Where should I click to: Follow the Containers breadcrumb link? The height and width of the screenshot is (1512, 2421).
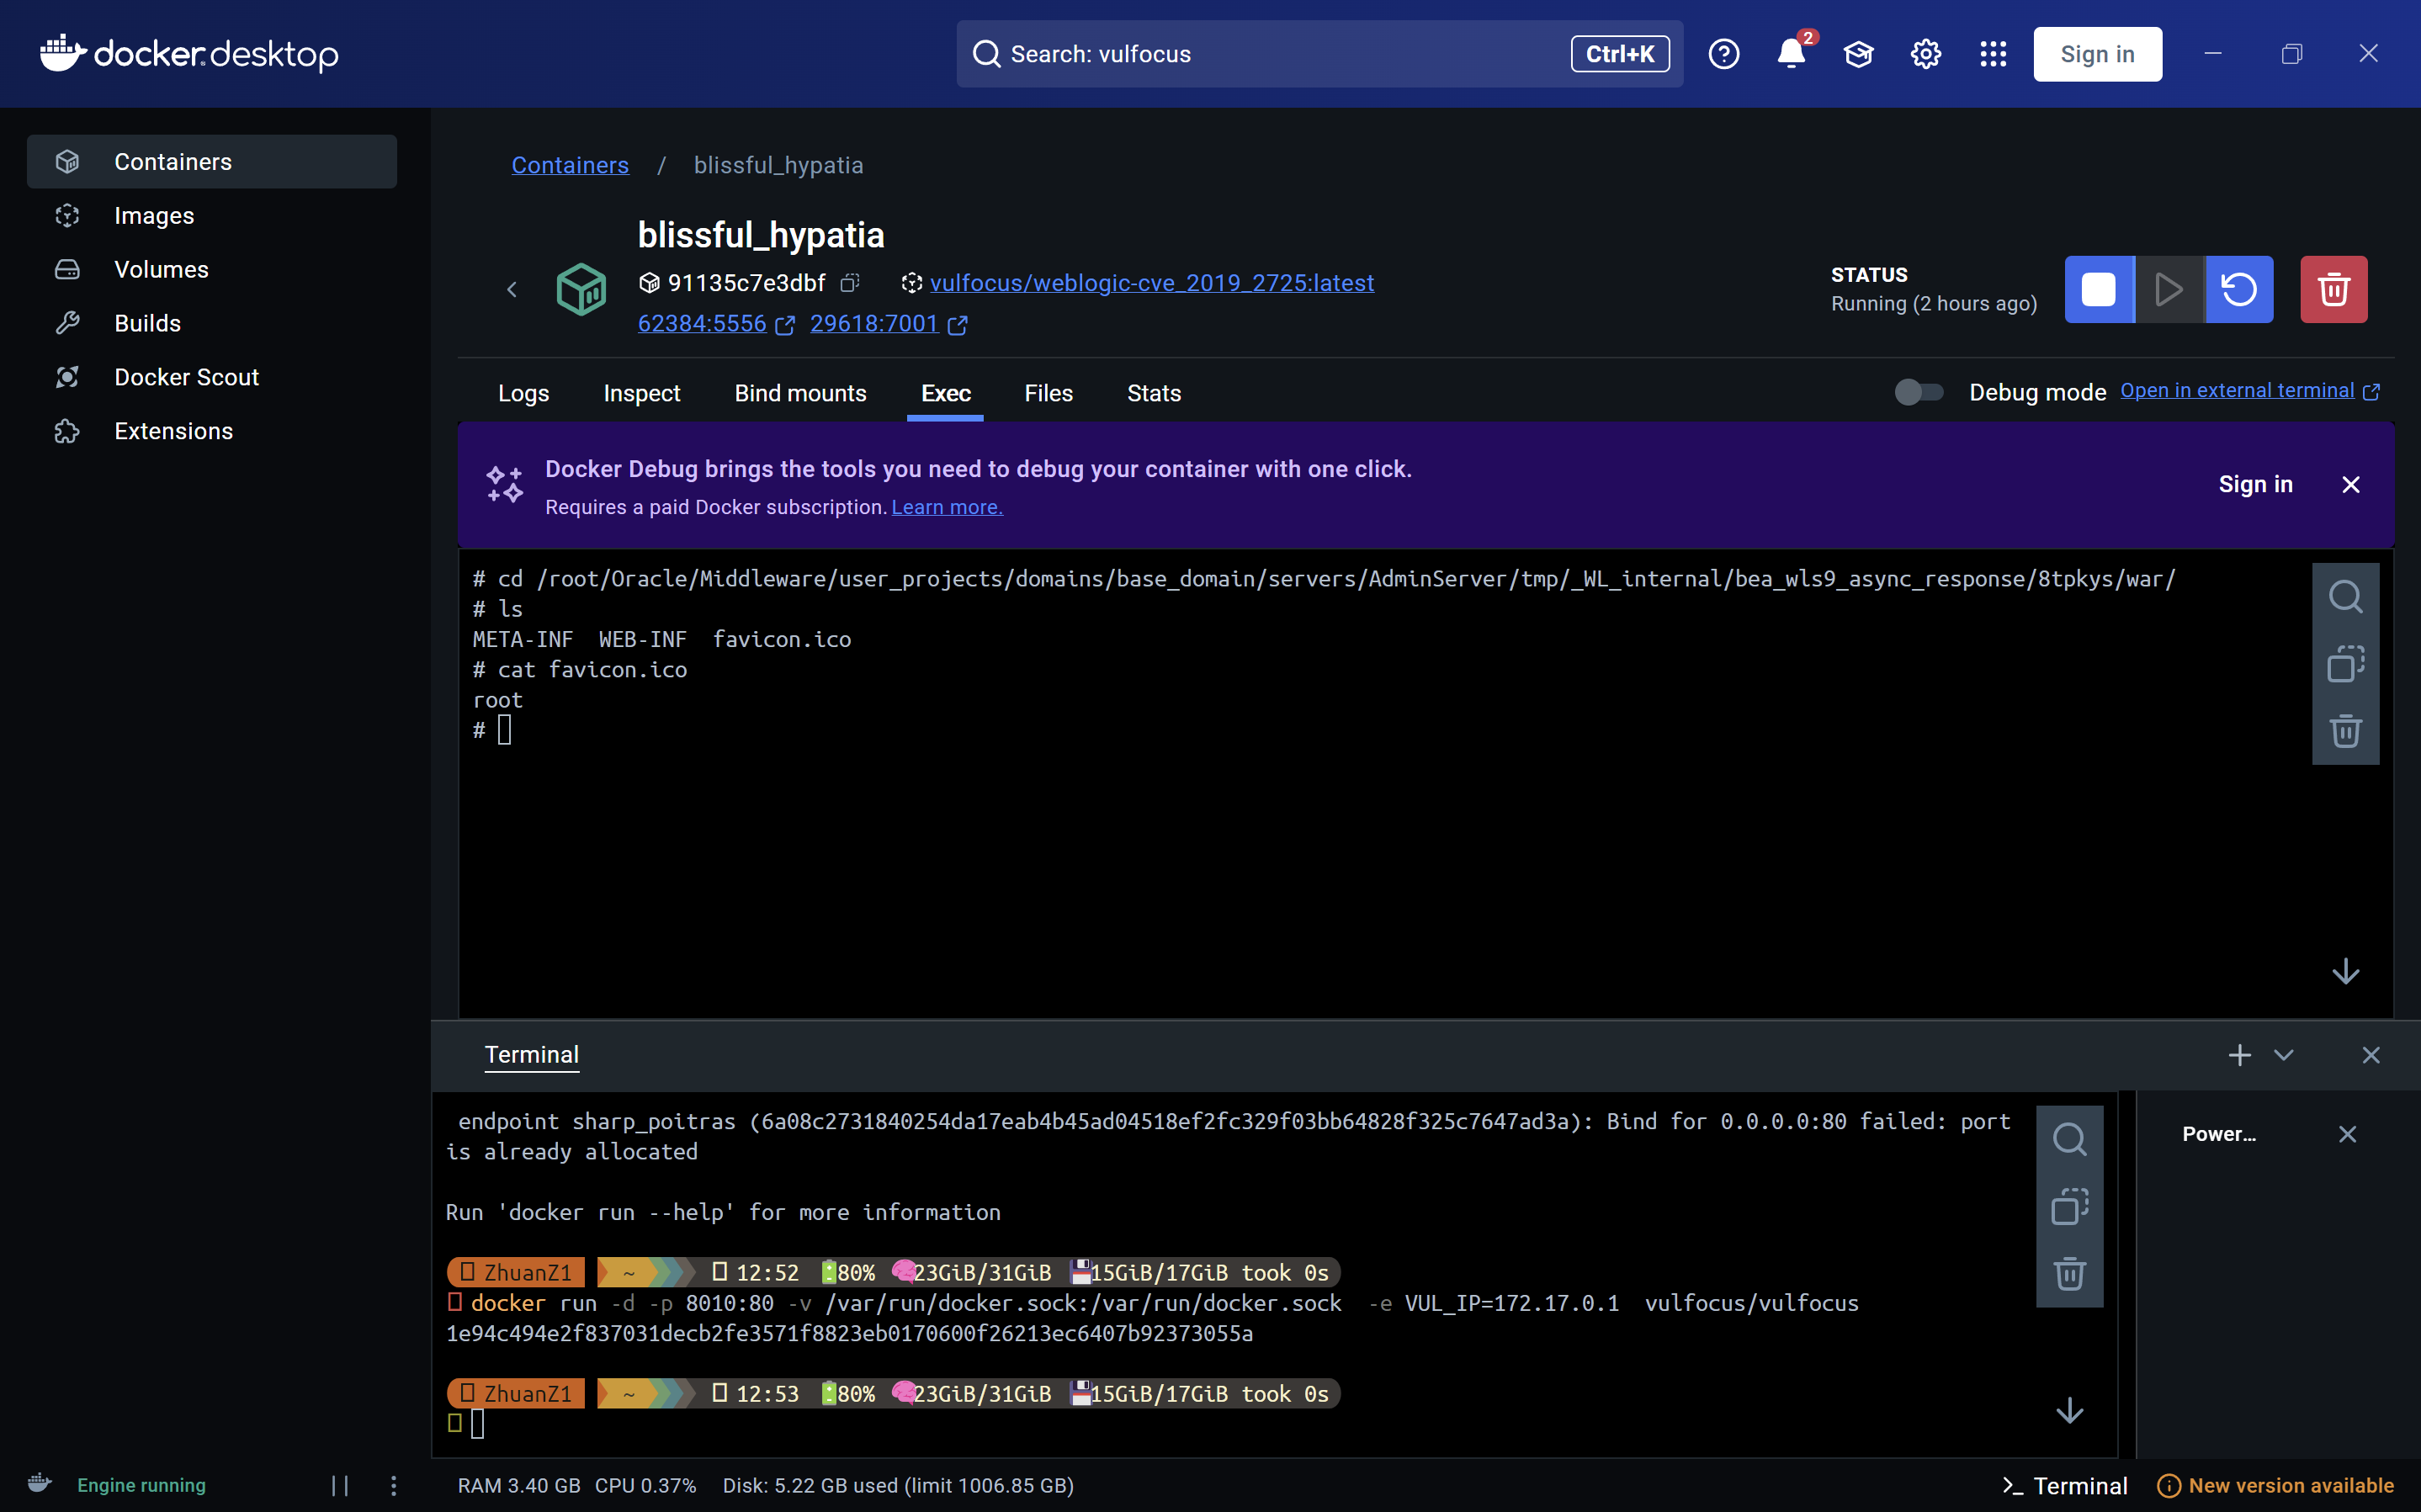(570, 165)
